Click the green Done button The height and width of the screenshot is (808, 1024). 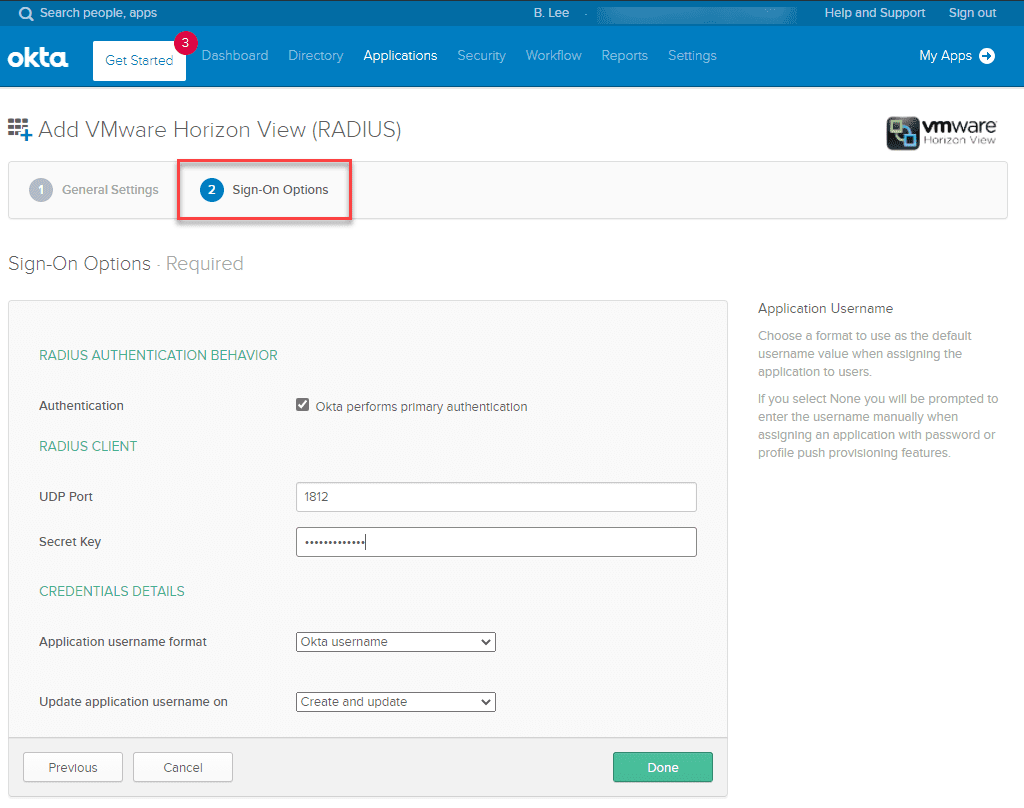(x=663, y=768)
